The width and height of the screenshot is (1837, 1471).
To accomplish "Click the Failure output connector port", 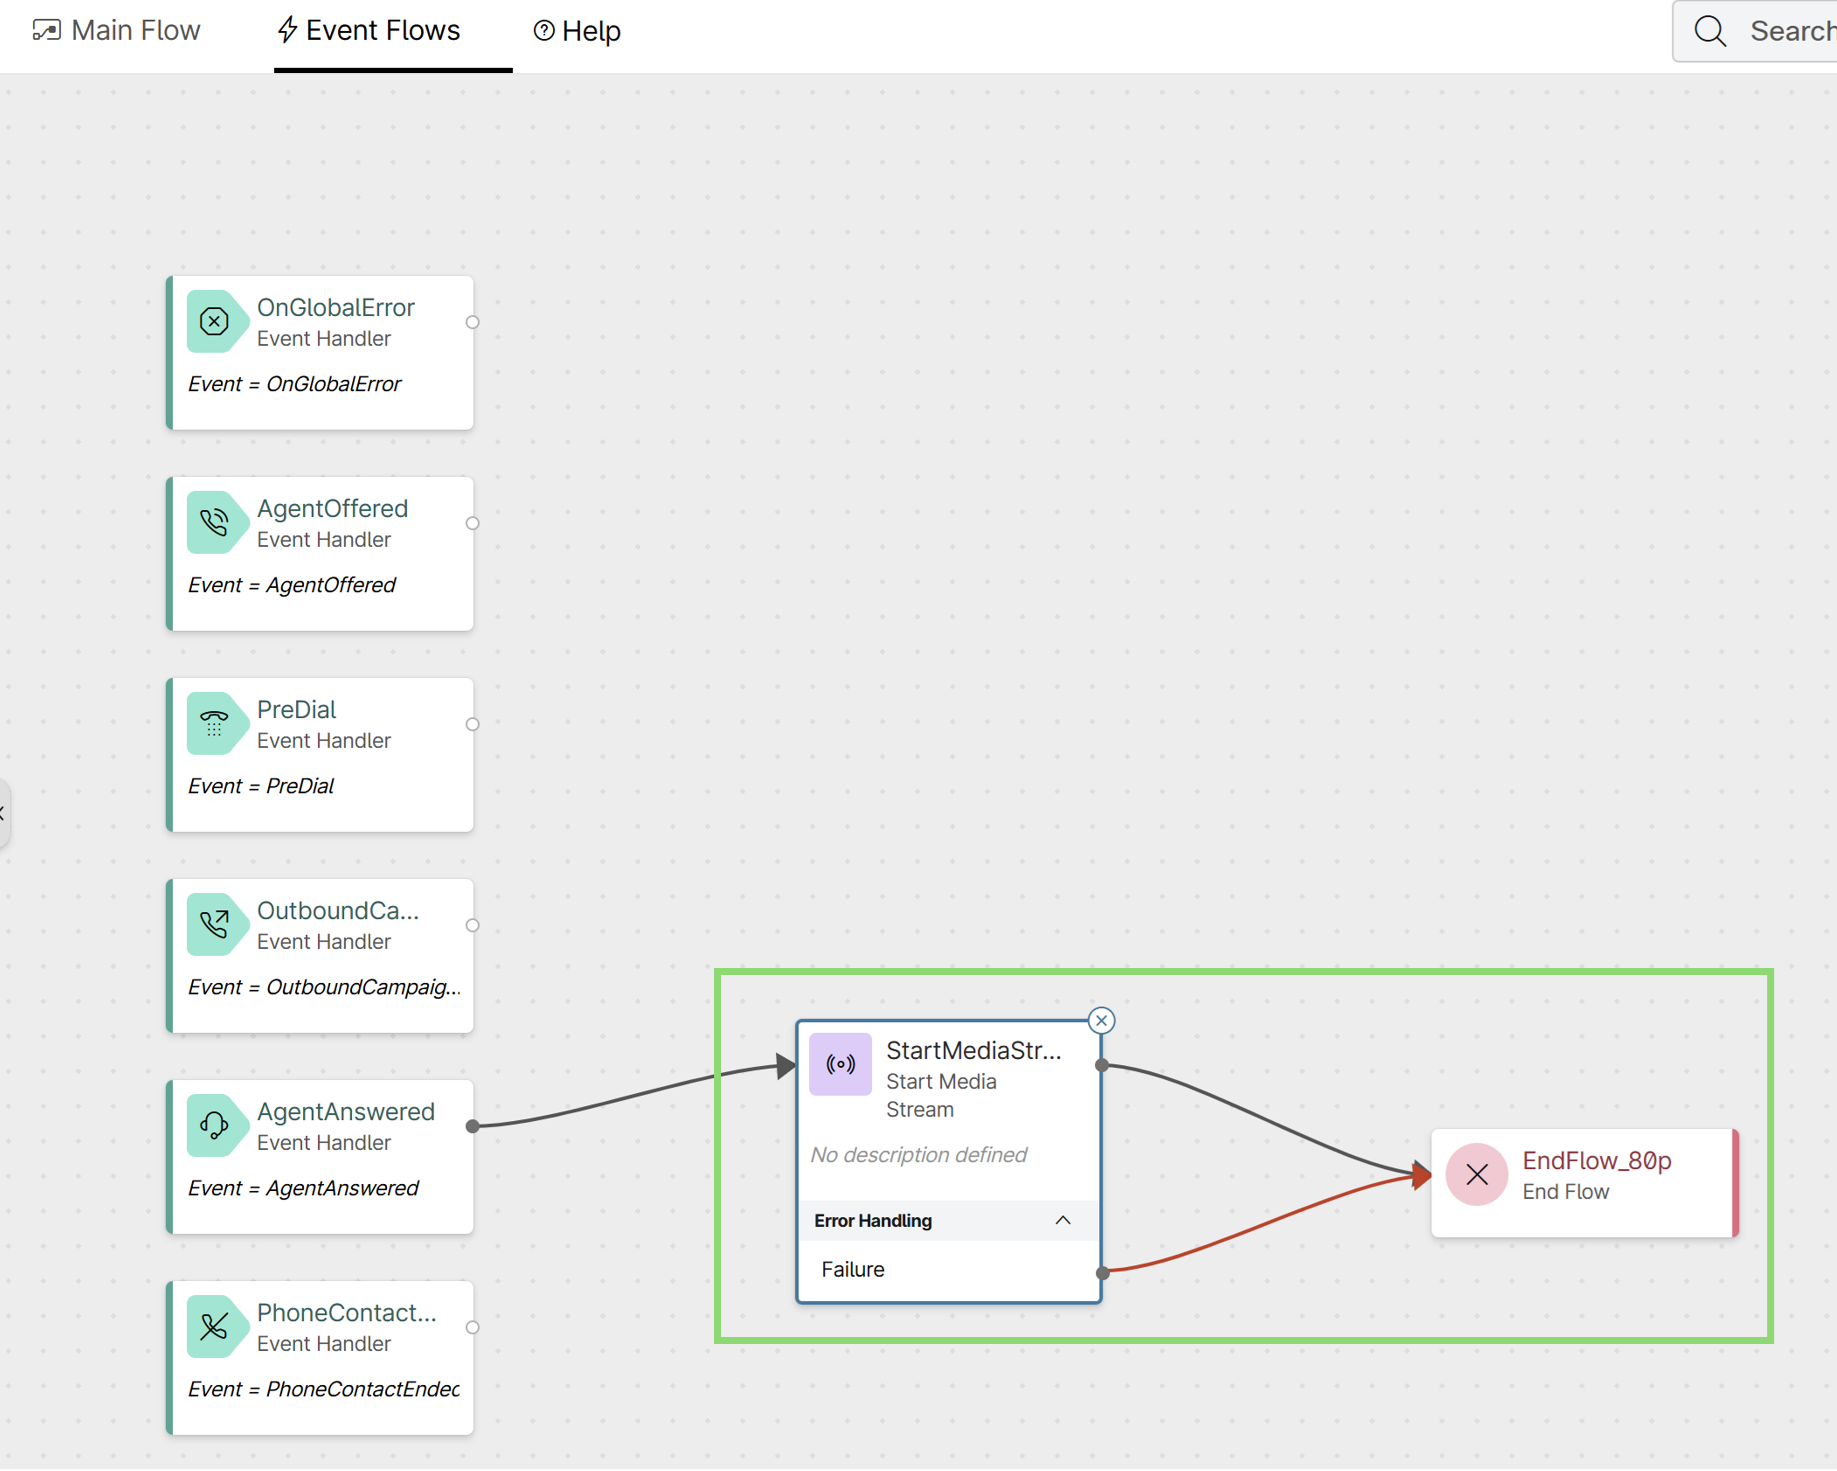I will 1102,1273.
